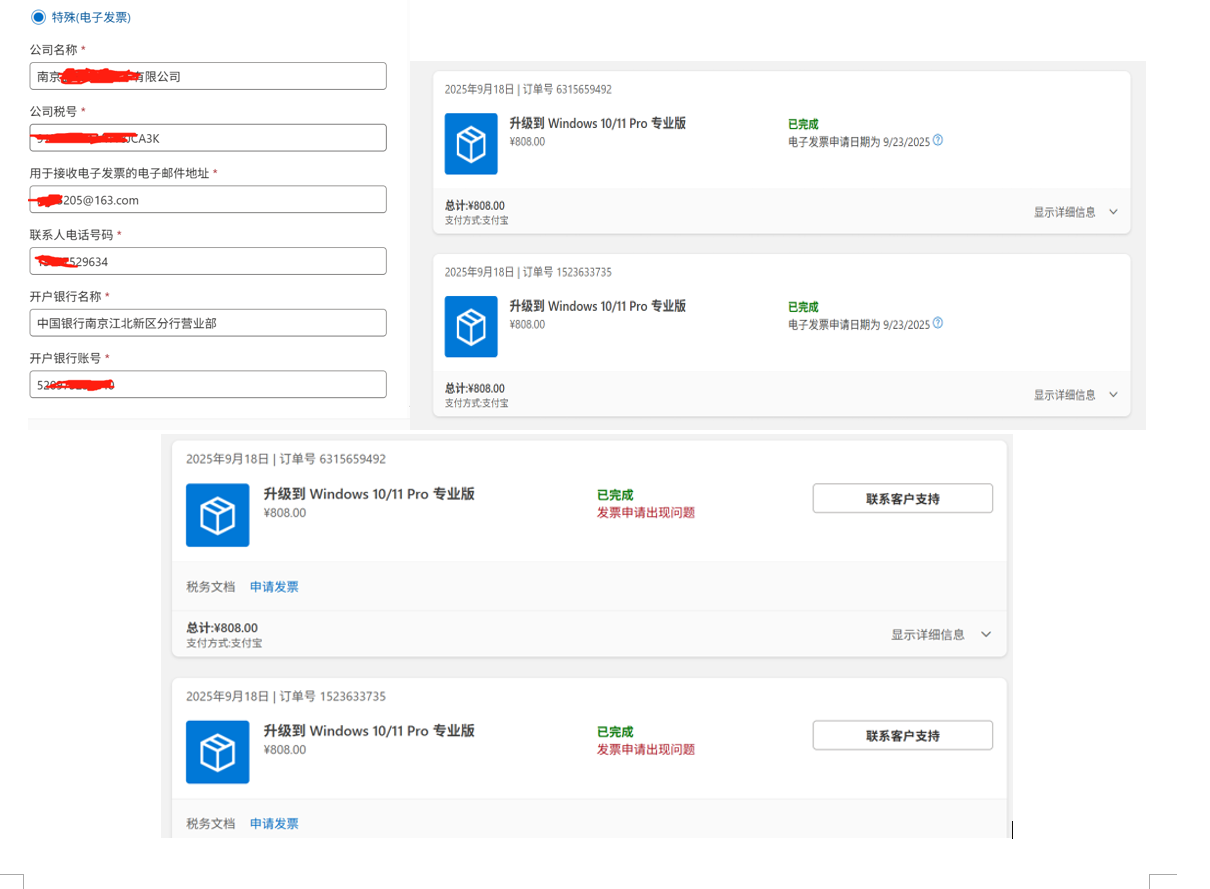
Task: Click the 联系人电话号码 input field
Action: click(x=208, y=261)
